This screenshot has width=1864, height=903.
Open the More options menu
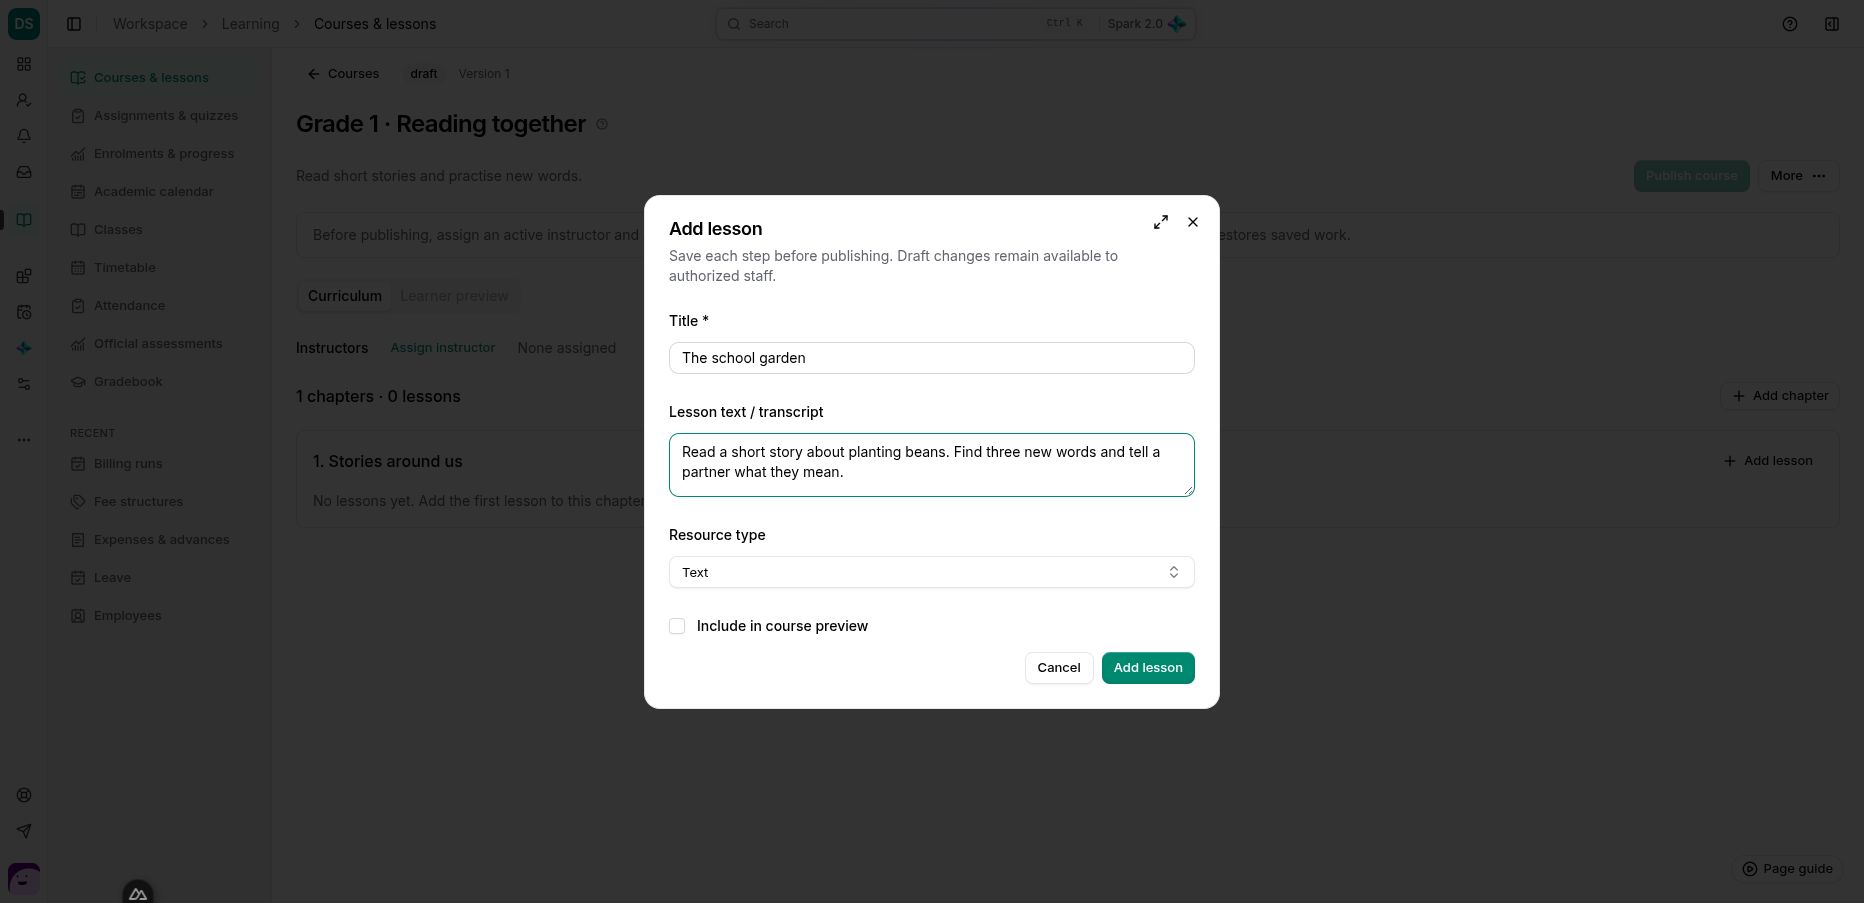[1798, 176]
